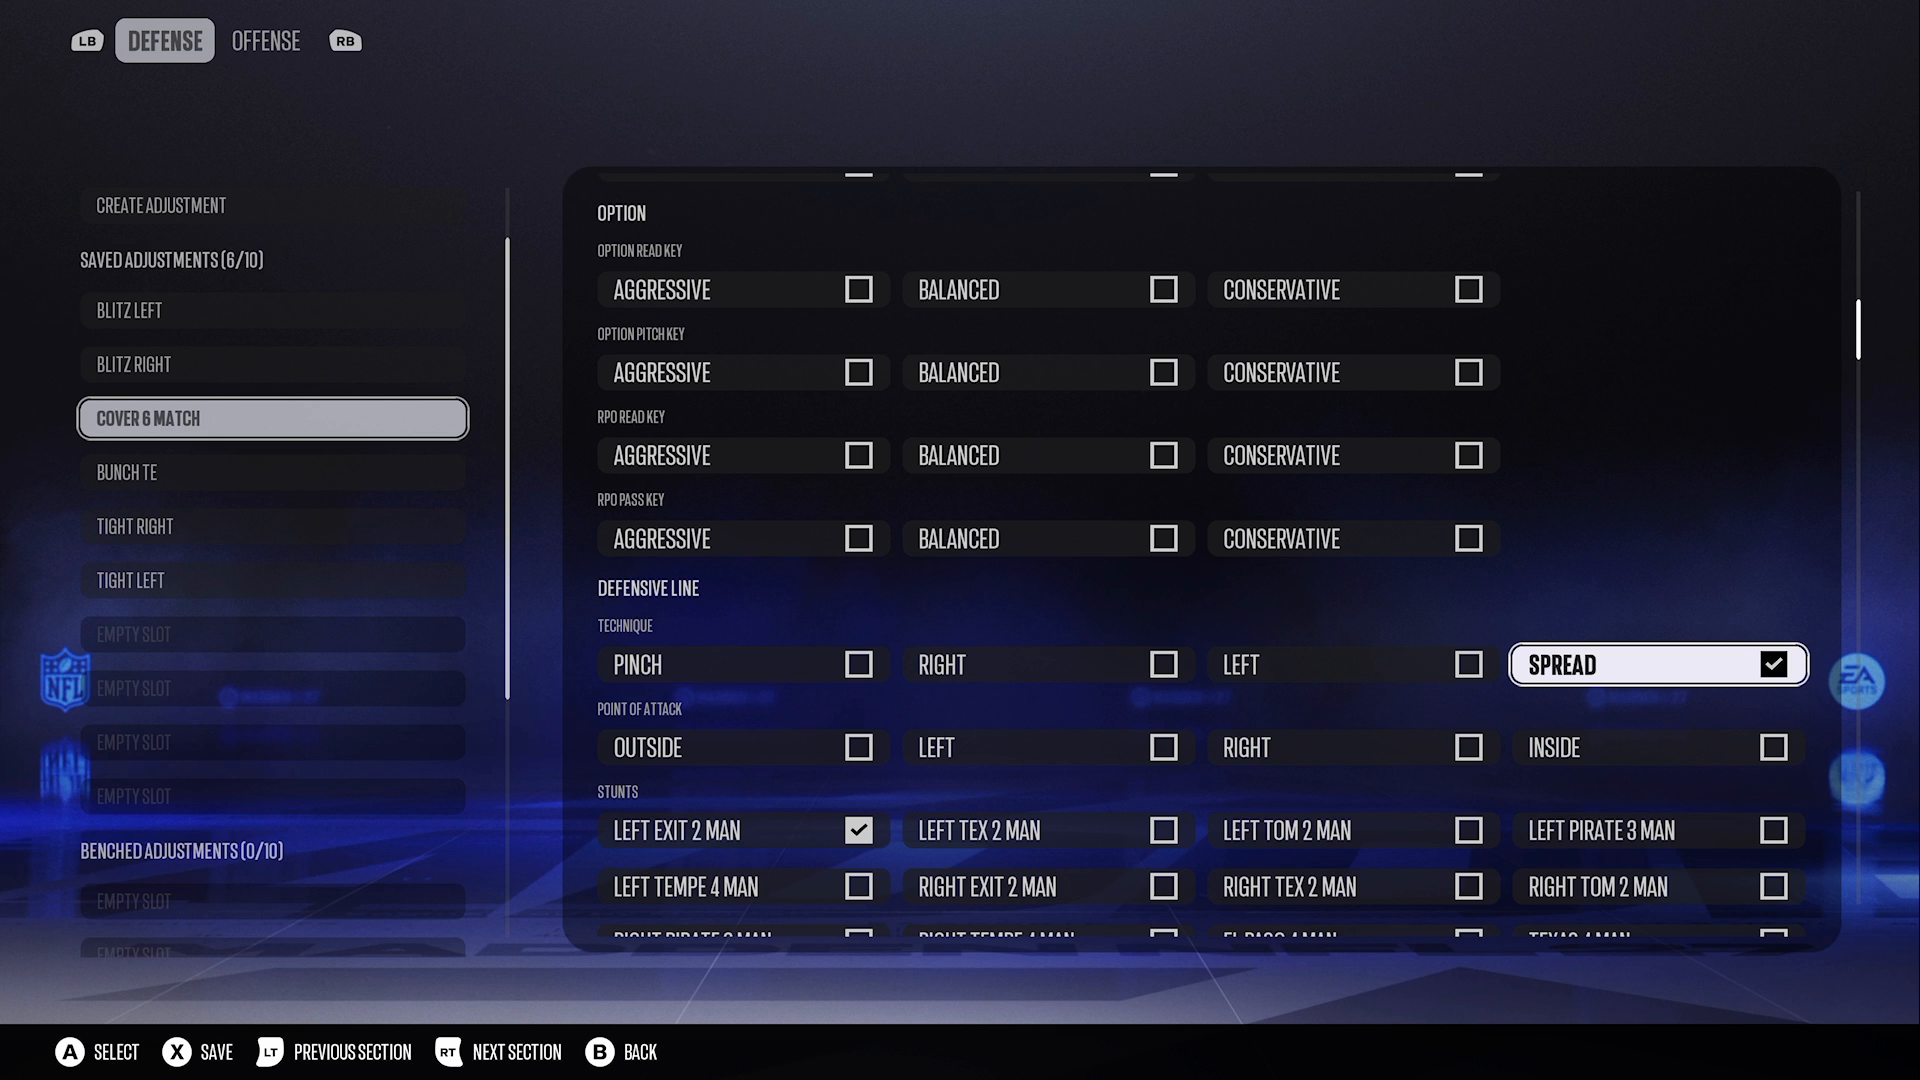
Task: Select the Blitz Left saved adjustment
Action: [273, 310]
